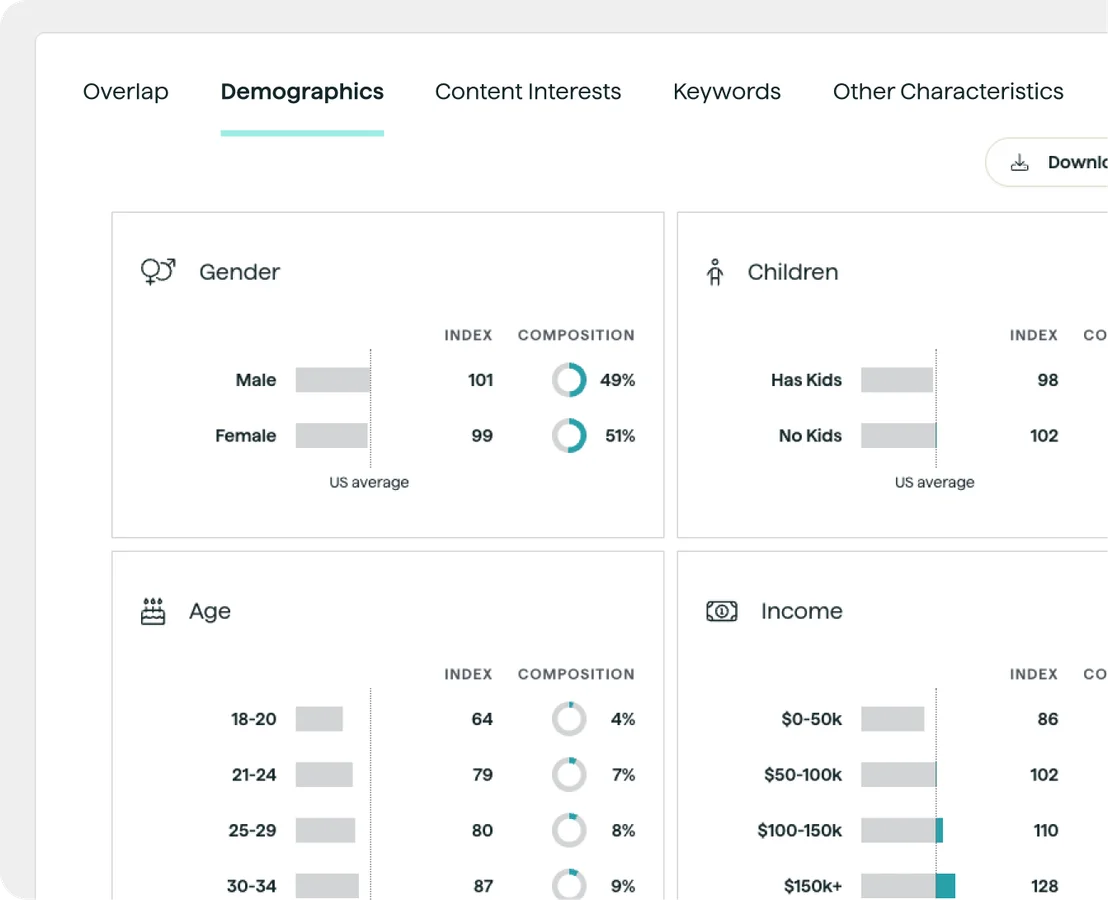Click the Children person icon
This screenshot has width=1108, height=900.
coord(714,272)
